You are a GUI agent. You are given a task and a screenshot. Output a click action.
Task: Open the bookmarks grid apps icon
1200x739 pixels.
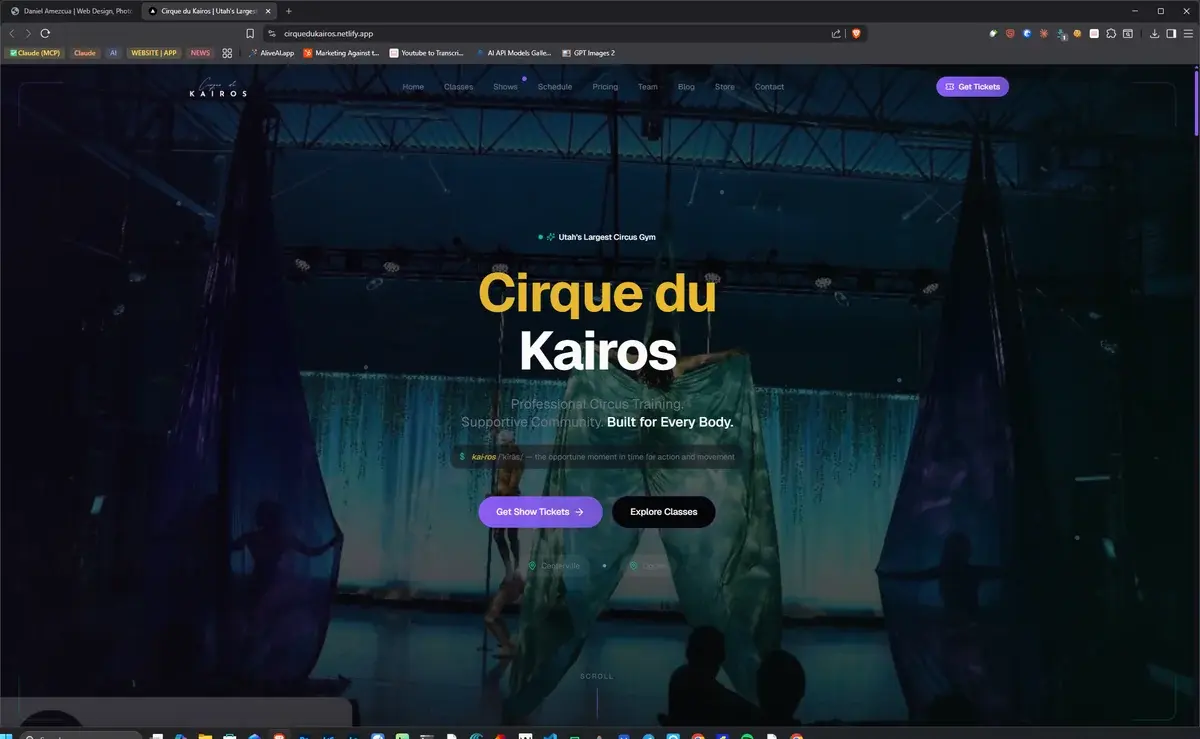coord(227,53)
